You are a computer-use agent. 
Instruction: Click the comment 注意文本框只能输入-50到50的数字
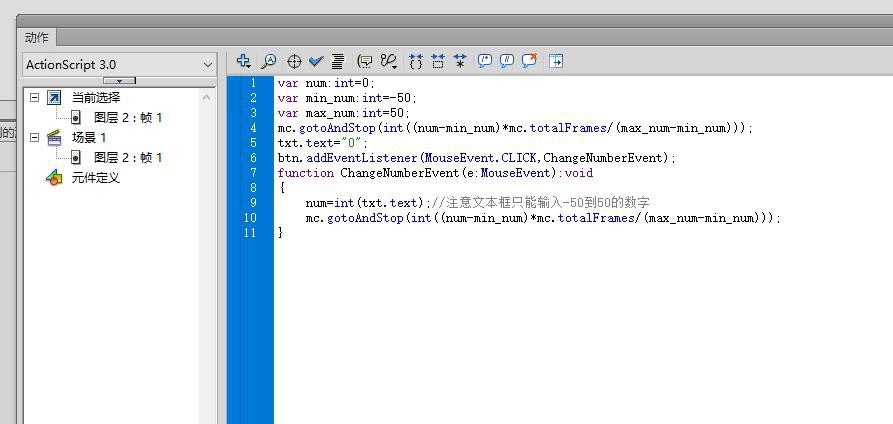click(541, 202)
